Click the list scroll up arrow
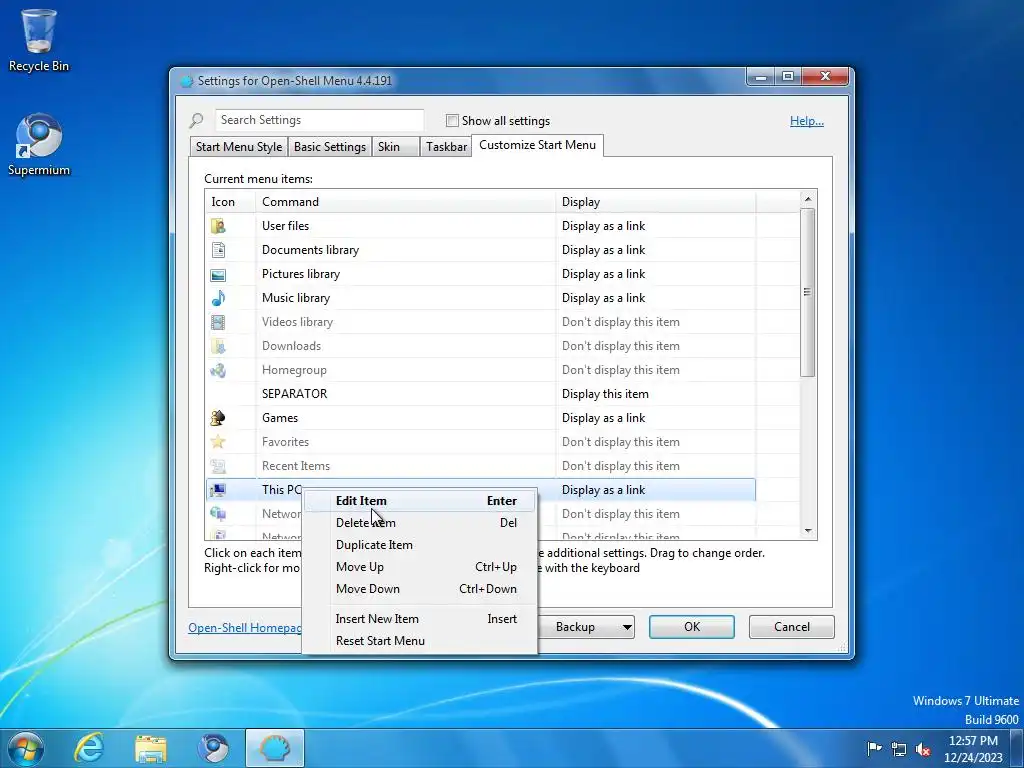1024x768 pixels. [x=808, y=199]
